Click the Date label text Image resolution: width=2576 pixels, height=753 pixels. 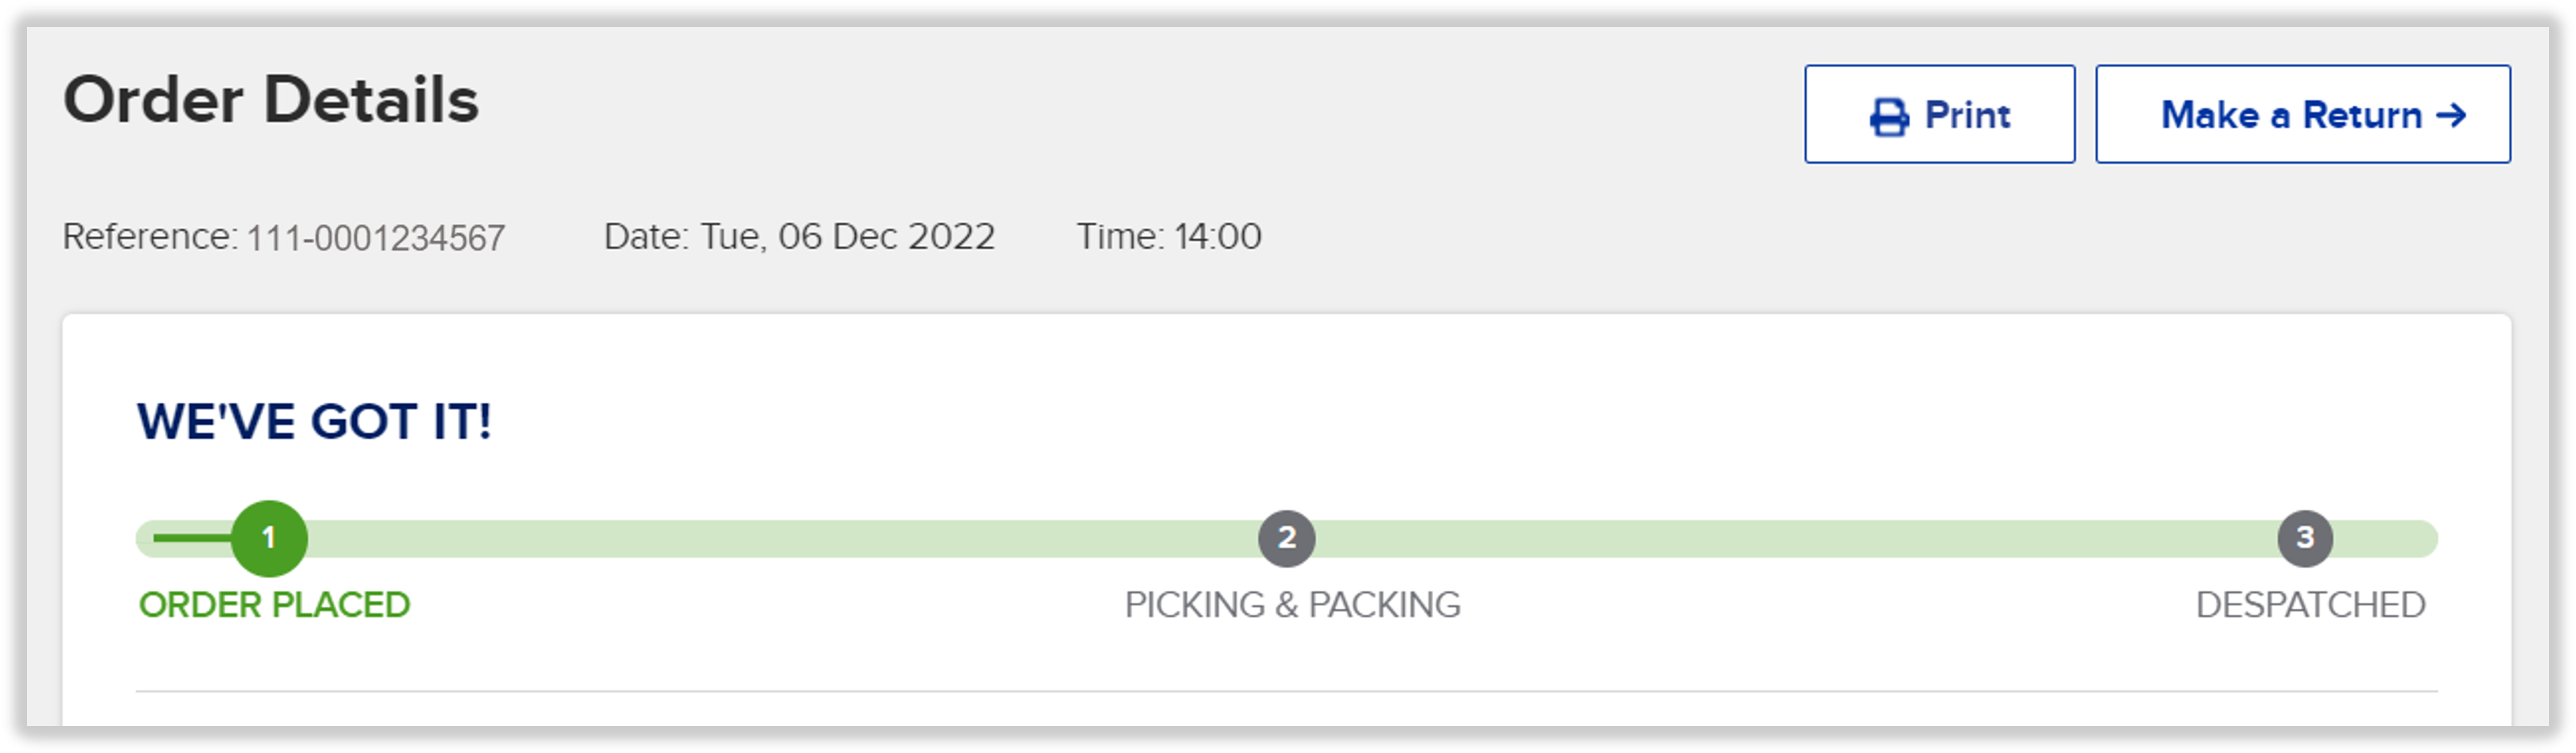coord(646,237)
